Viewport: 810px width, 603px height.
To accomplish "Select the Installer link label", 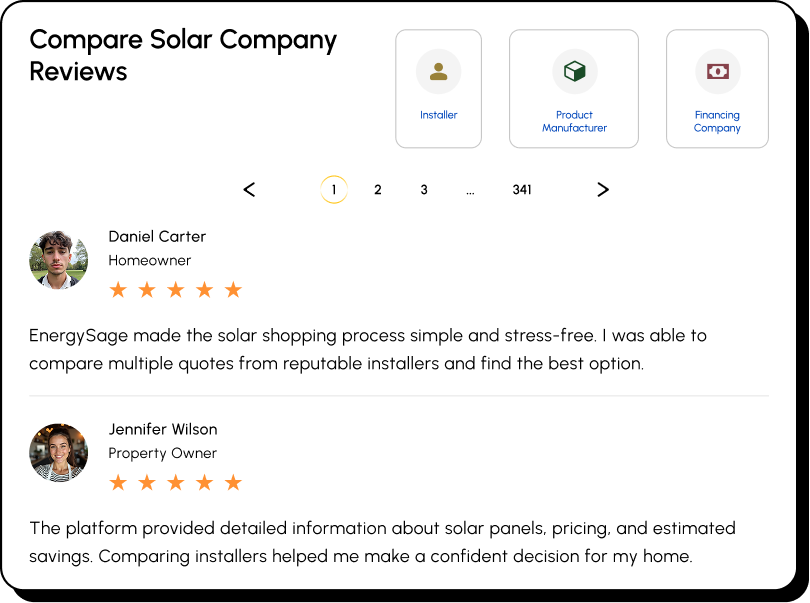I will (x=439, y=115).
